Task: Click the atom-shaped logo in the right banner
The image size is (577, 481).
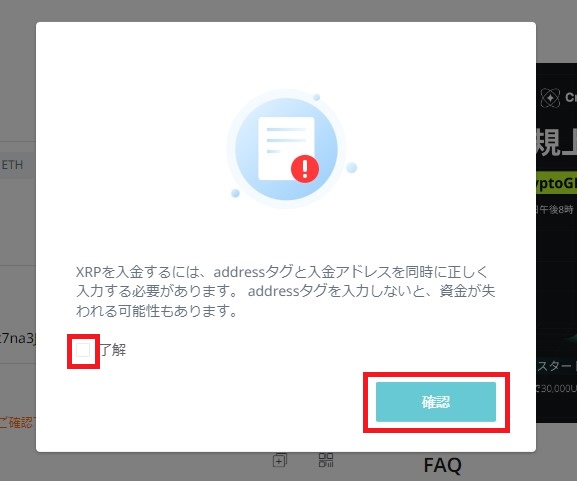Action: [550, 98]
